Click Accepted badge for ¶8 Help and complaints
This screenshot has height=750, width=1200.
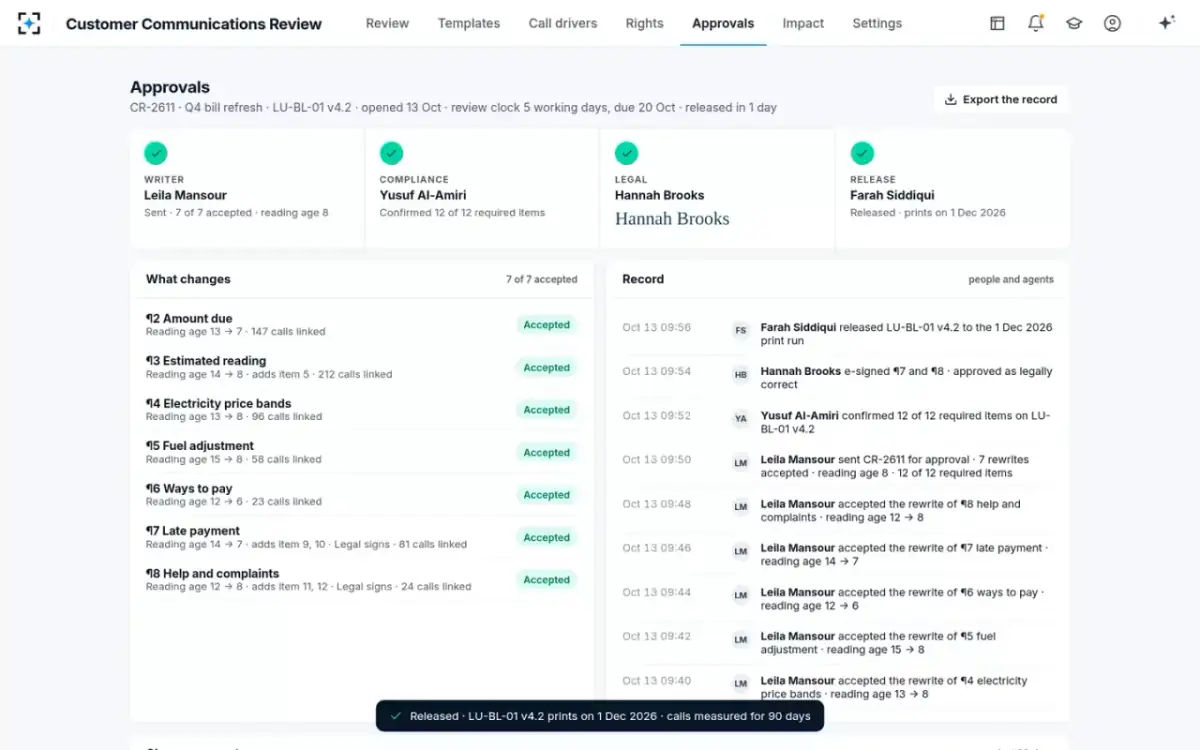pyautogui.click(x=546, y=580)
